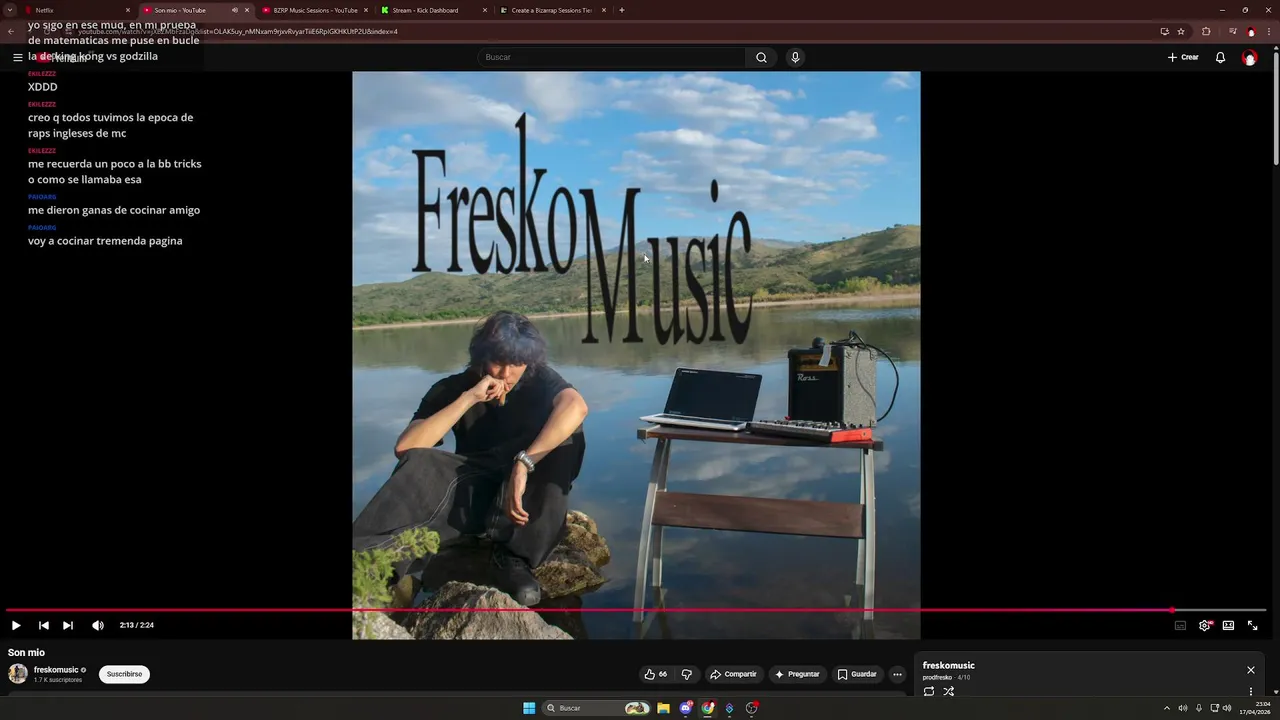Click the magnifier search button
Screen dimensions: 1280x720
[761, 57]
